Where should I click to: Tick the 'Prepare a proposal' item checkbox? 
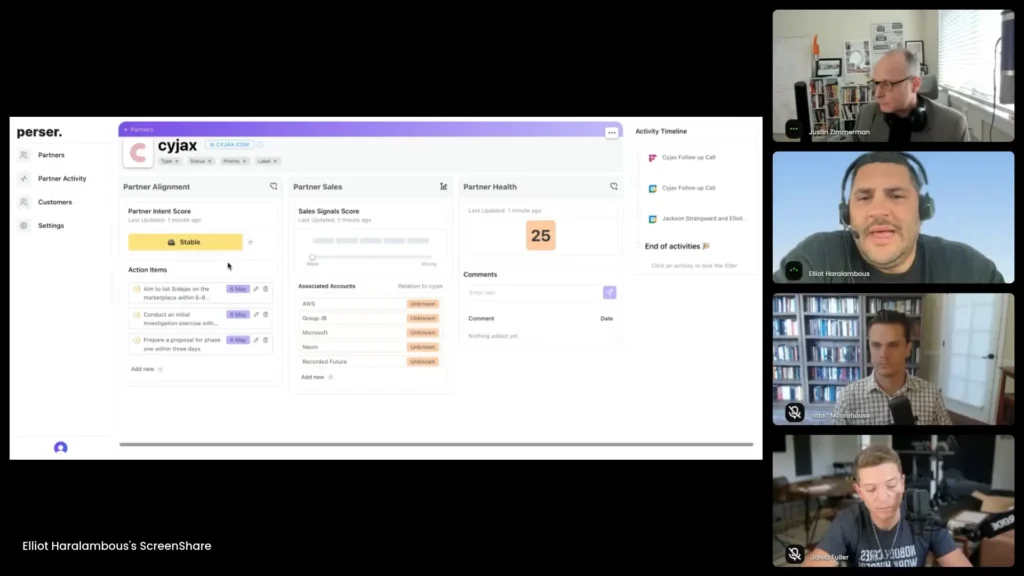(136, 340)
